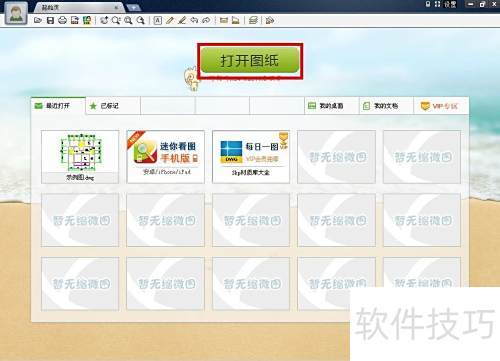Select the line marker pen tool
This screenshot has height=361, width=500.
click(x=182, y=21)
